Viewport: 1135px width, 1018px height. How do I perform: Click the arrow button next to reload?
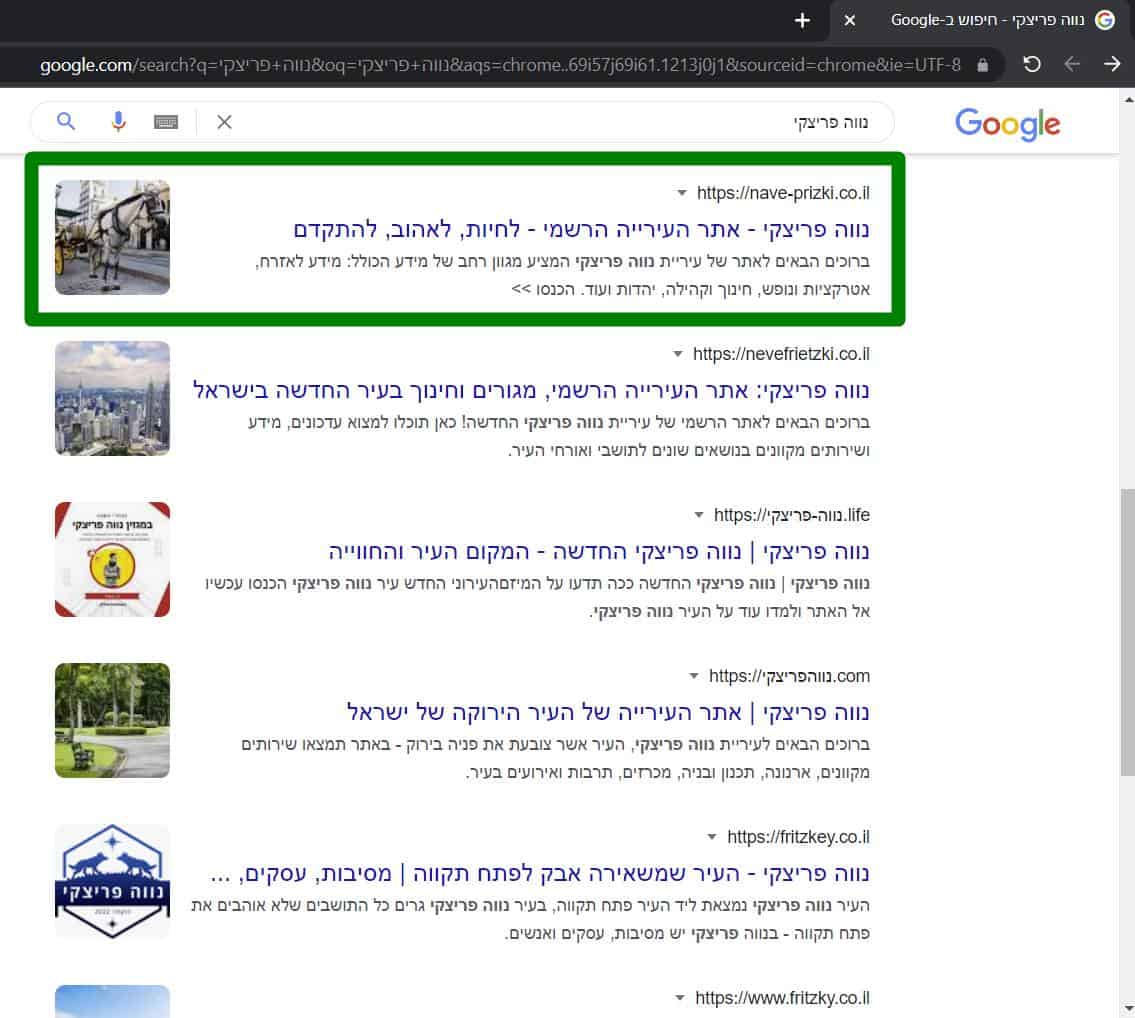(1072, 64)
